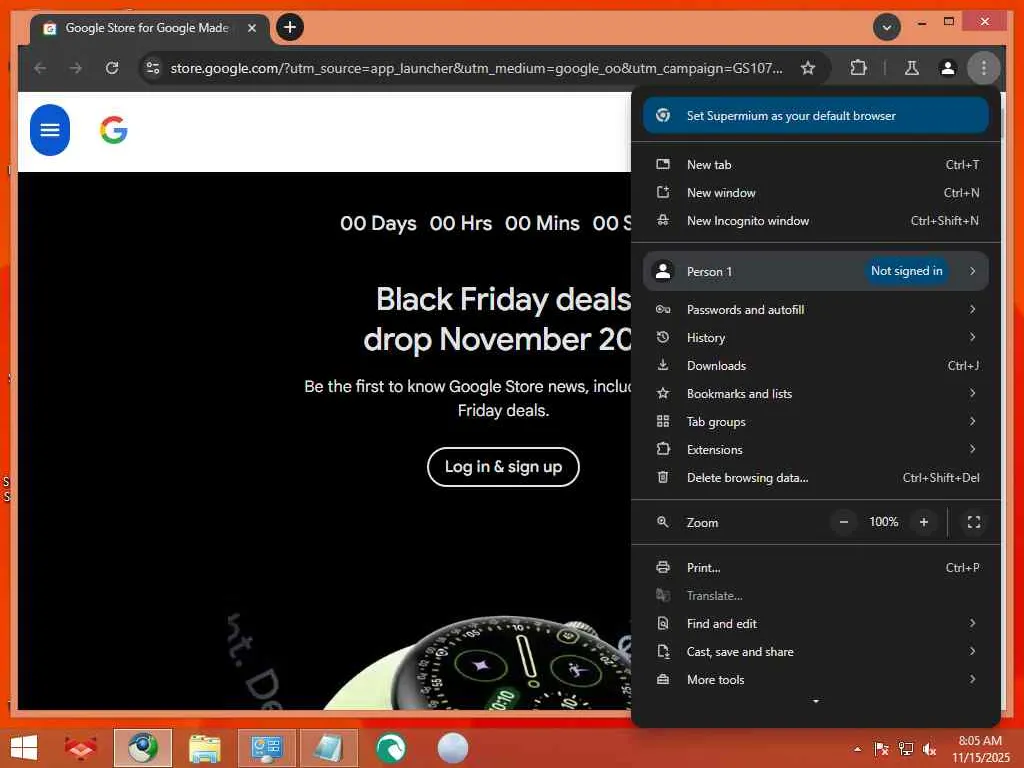The image size is (1024, 768).
Task: Open the profile avatar in toolbar
Action: click(x=948, y=68)
